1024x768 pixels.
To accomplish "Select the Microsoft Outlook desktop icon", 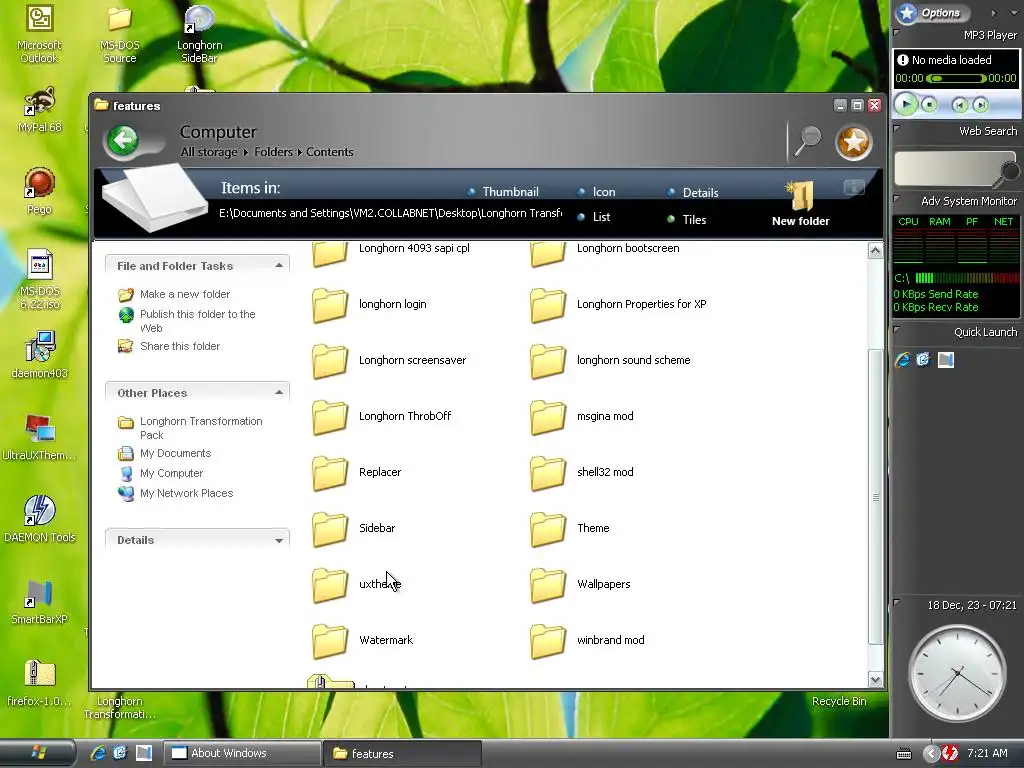I will pyautogui.click(x=39, y=34).
